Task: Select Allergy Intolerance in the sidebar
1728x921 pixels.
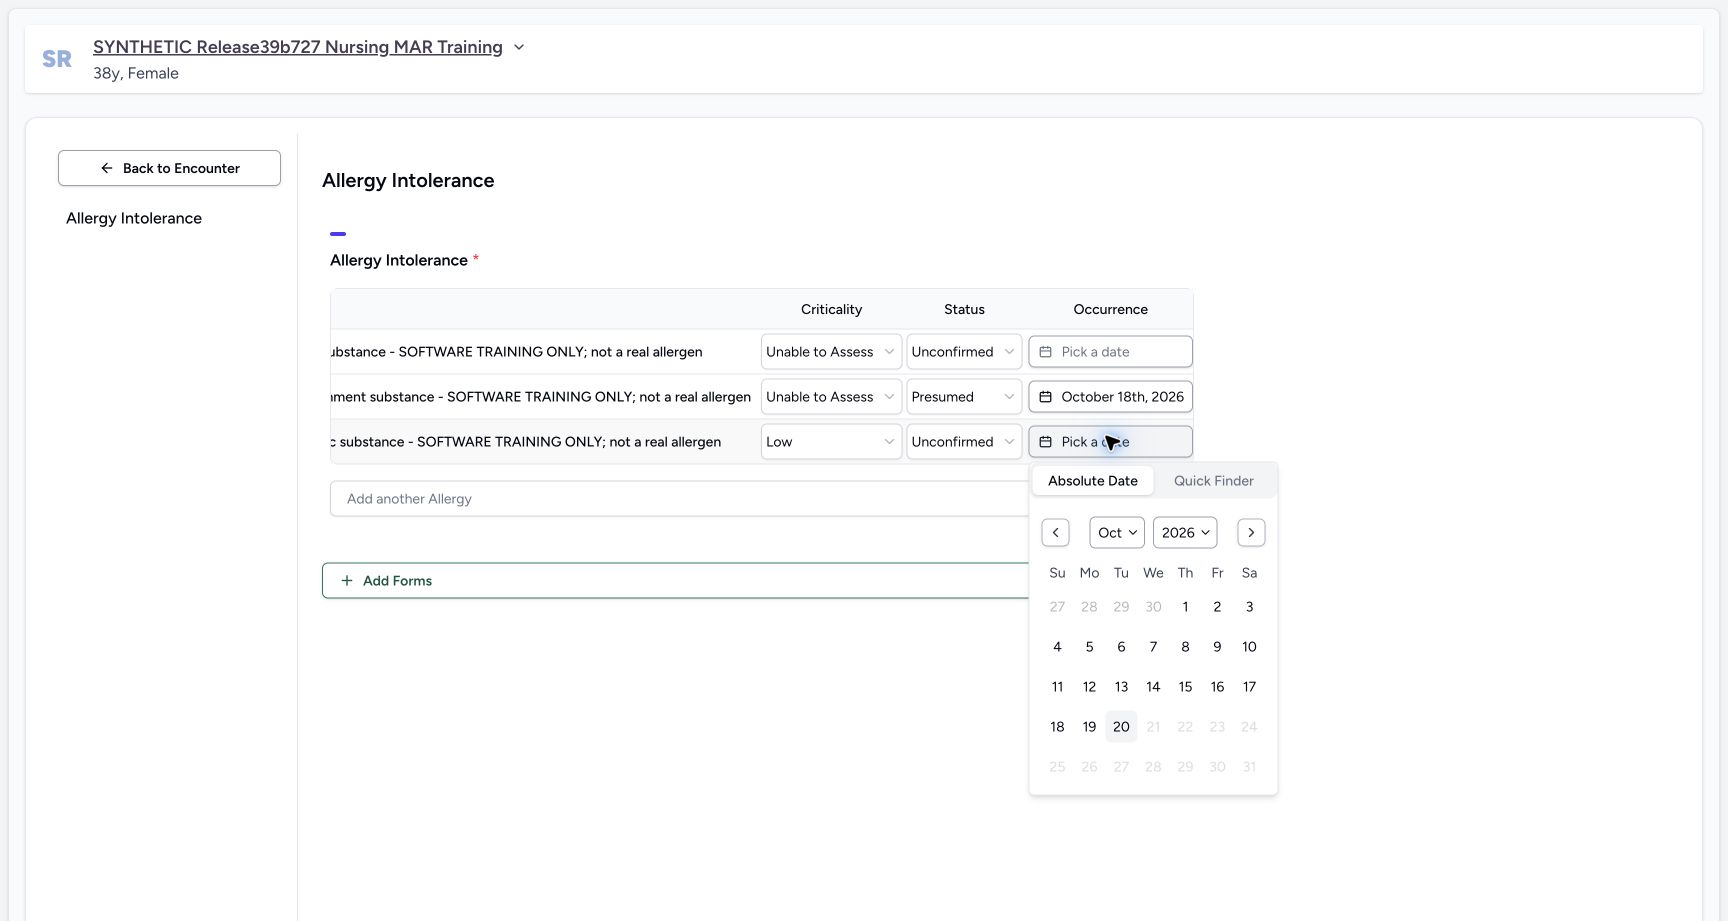Action: click(x=134, y=218)
